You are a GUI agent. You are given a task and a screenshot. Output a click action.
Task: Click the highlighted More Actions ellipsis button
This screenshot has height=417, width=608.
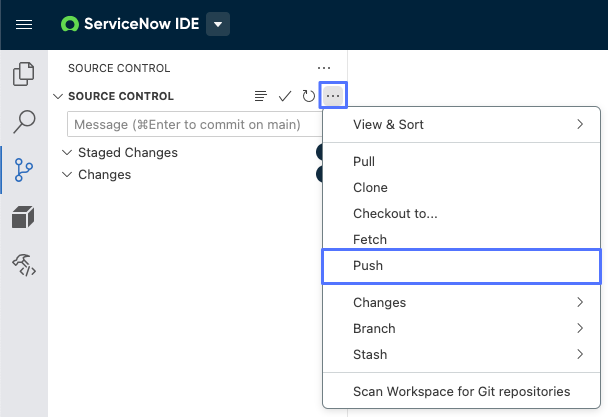coord(333,95)
